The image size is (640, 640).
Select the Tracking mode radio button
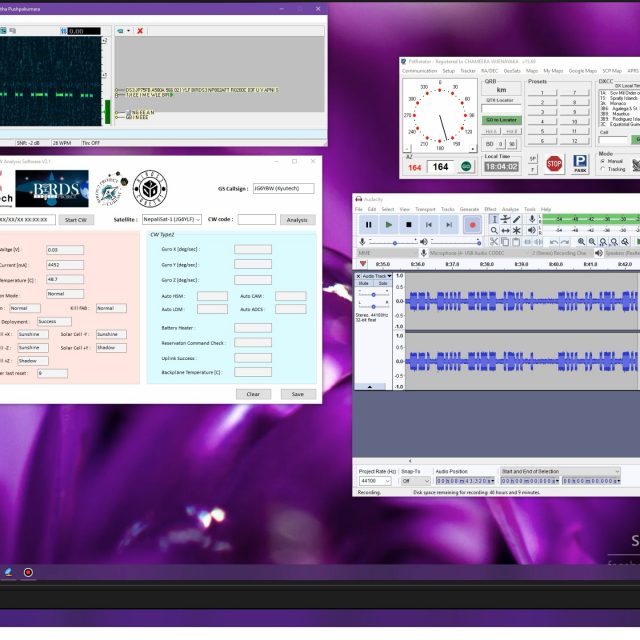(x=603, y=168)
